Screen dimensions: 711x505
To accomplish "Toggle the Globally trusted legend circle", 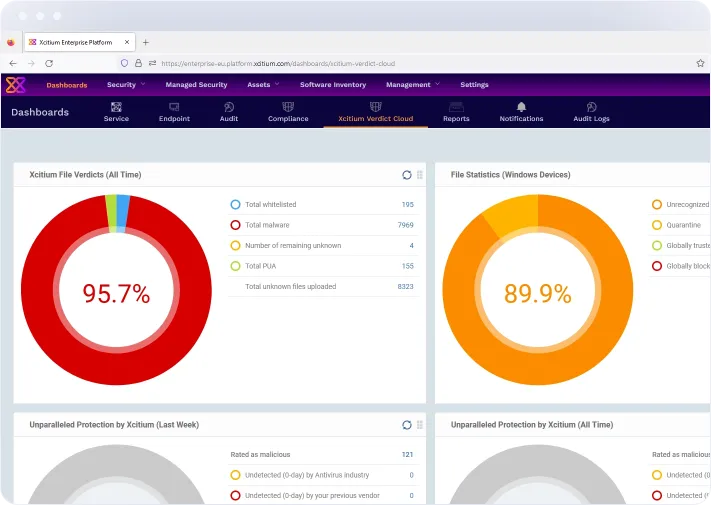I will (657, 245).
